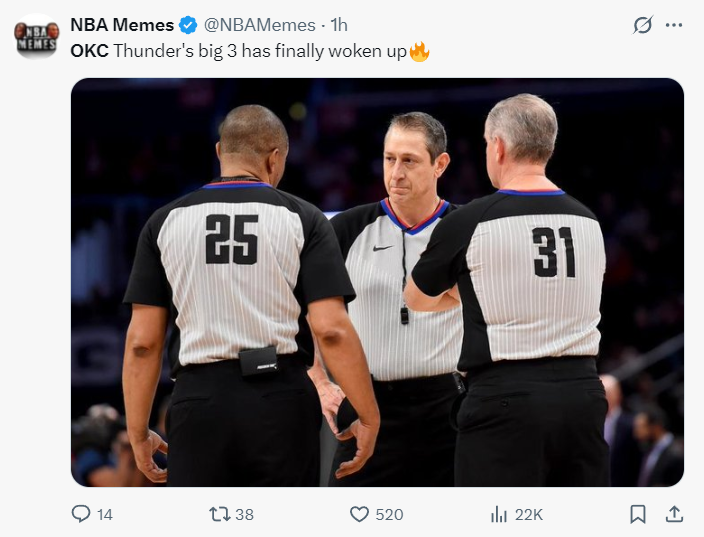This screenshot has height=537, width=704.
Task: Like the post with the heart icon
Action: [x=359, y=514]
